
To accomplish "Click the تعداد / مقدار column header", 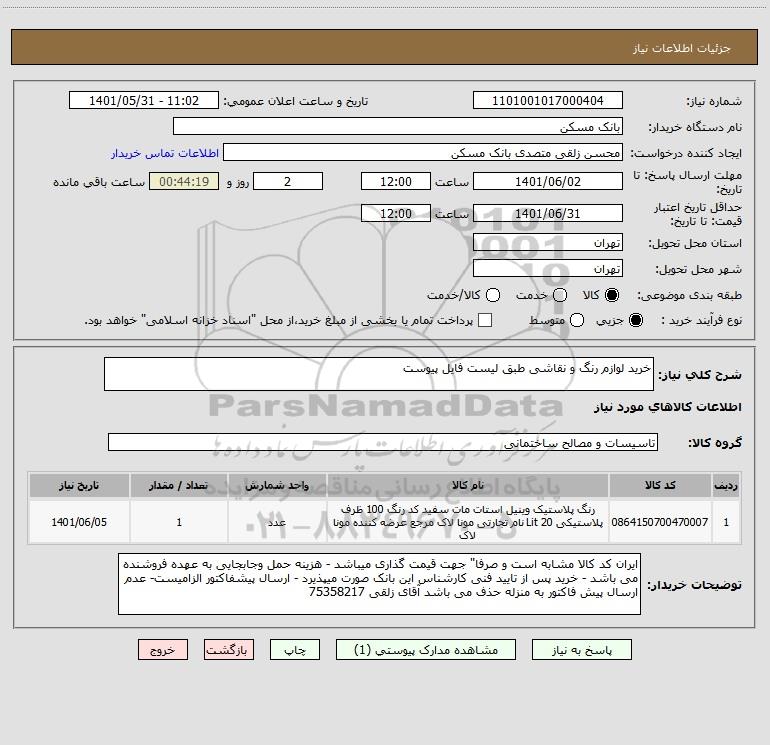I will point(179,485).
